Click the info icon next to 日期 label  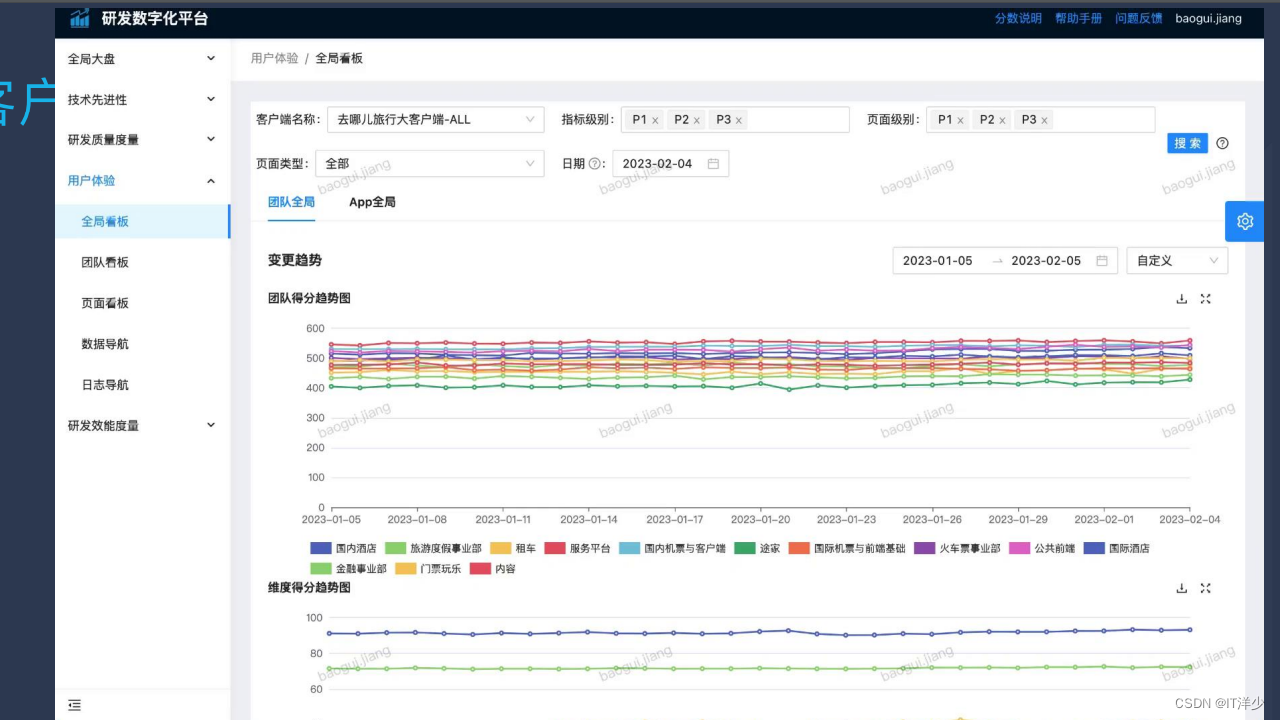pos(595,164)
